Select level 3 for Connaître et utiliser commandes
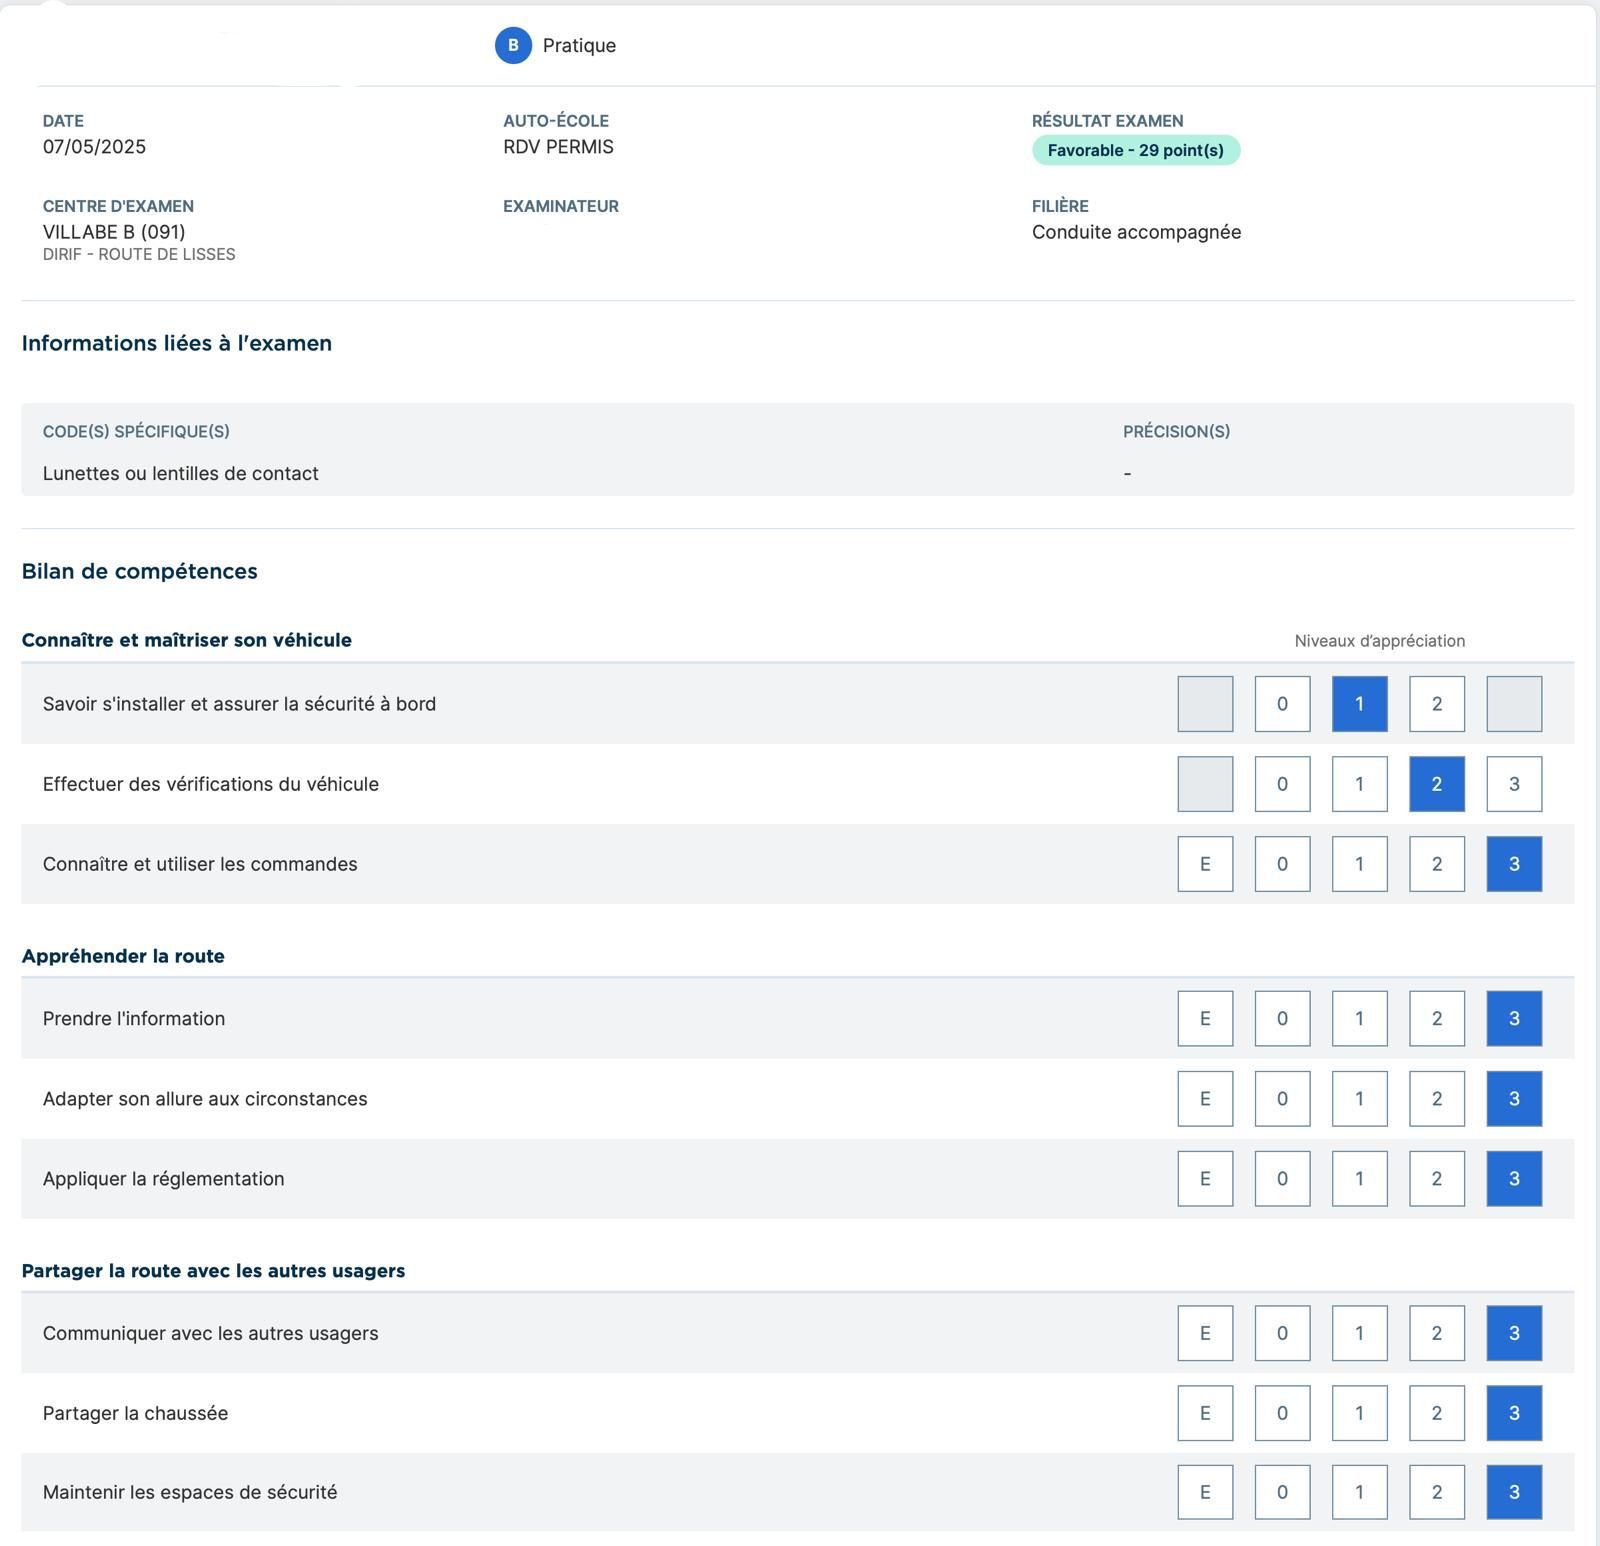The height and width of the screenshot is (1546, 1600). pyautogui.click(x=1513, y=864)
